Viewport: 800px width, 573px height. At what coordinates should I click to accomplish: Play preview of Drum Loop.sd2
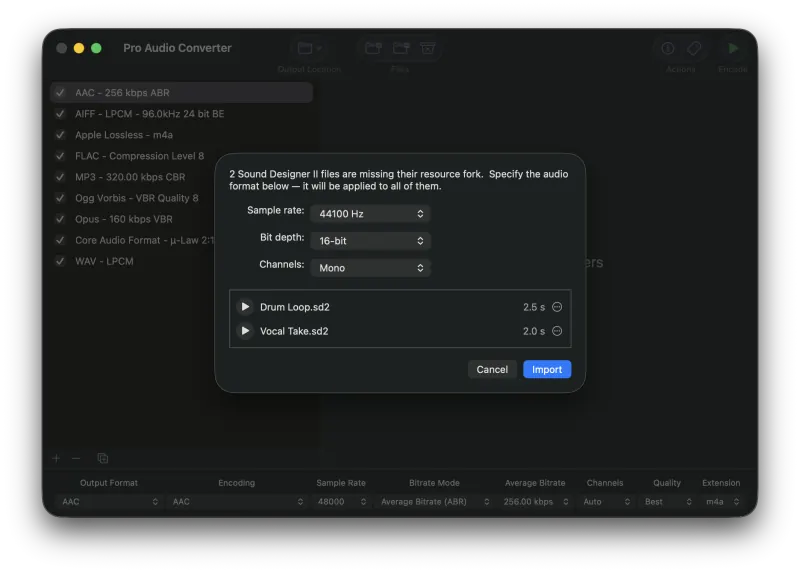tap(245, 307)
